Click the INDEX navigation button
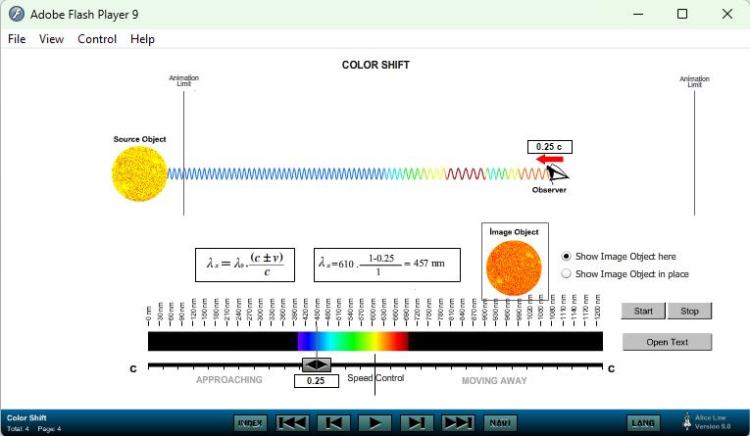 (250, 423)
